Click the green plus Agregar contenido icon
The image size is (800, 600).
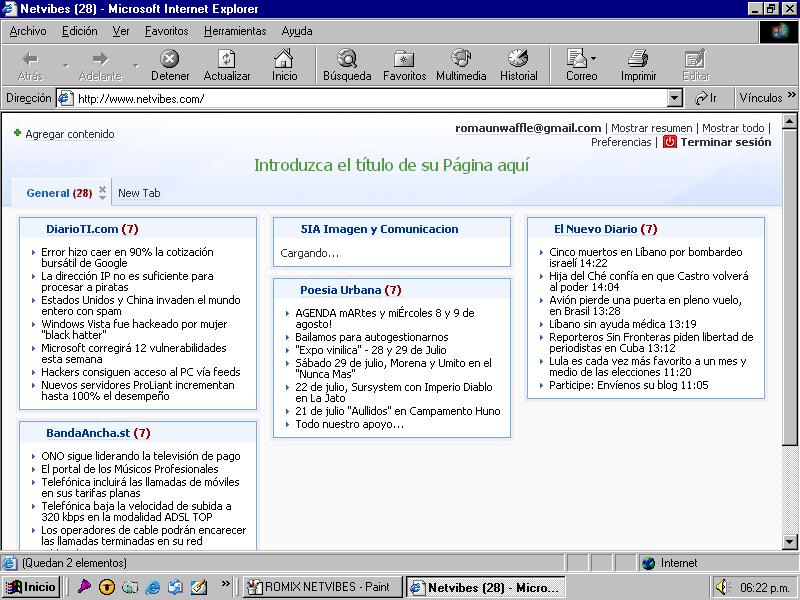17,133
